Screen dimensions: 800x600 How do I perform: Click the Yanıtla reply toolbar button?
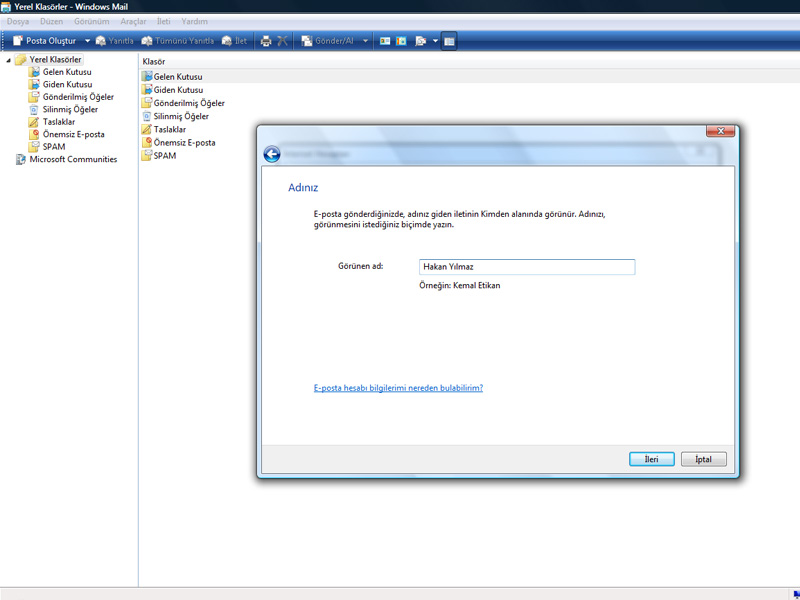point(115,41)
